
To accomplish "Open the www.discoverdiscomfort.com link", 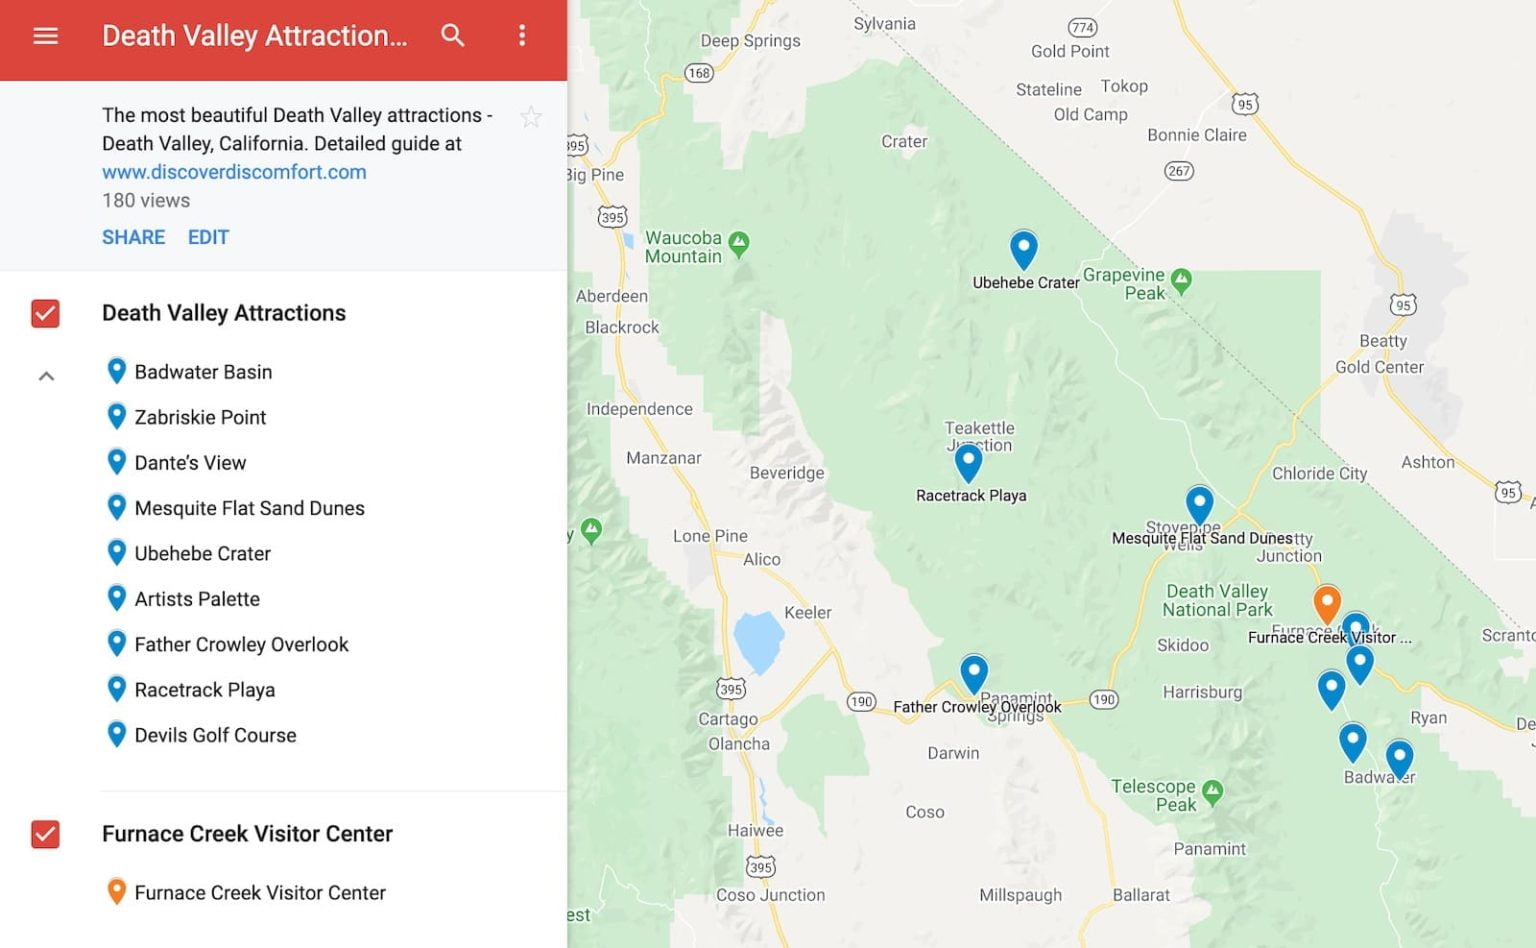I will [233, 171].
